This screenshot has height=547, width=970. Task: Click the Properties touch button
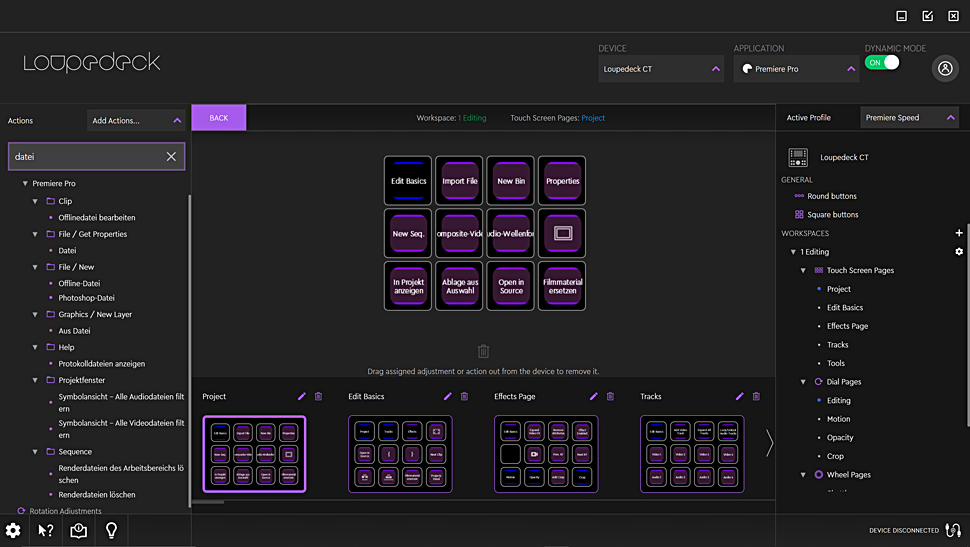point(562,181)
